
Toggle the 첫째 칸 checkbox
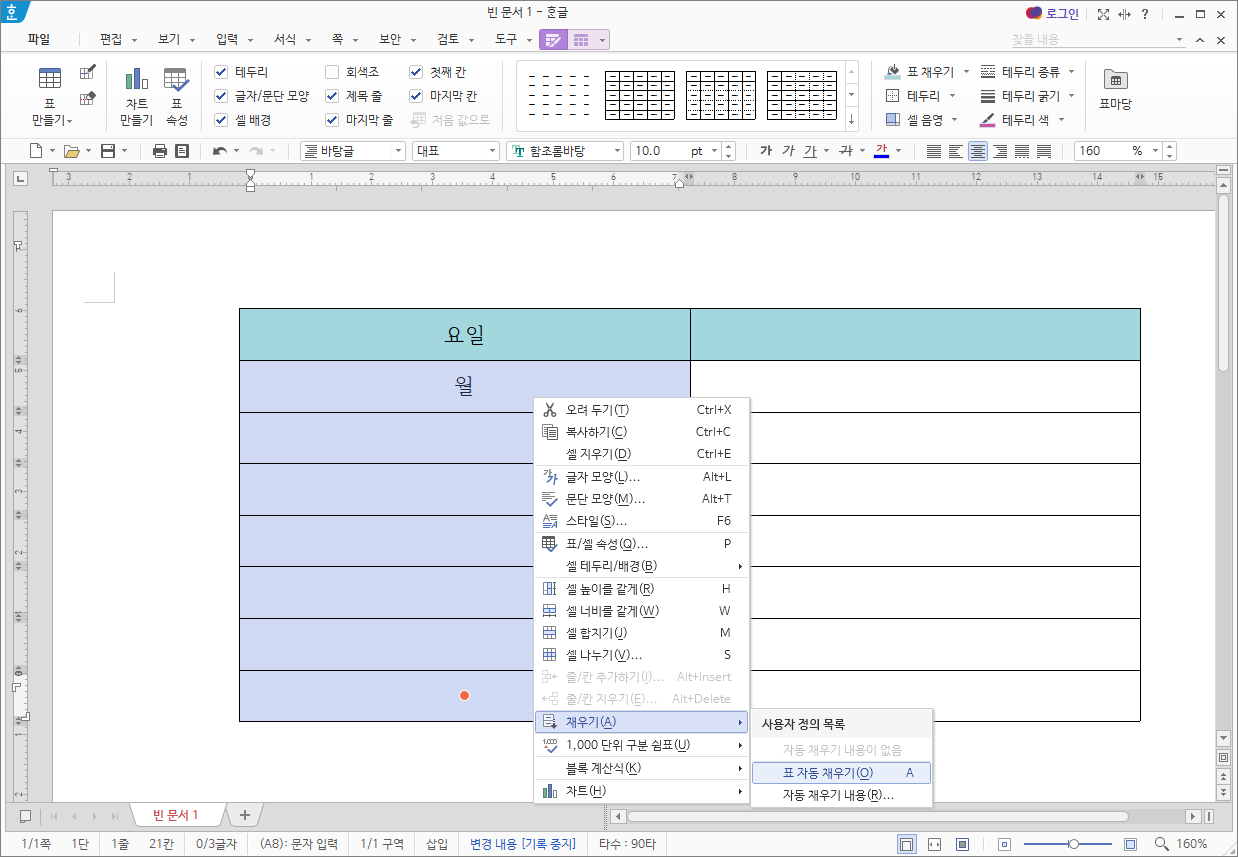pos(416,72)
